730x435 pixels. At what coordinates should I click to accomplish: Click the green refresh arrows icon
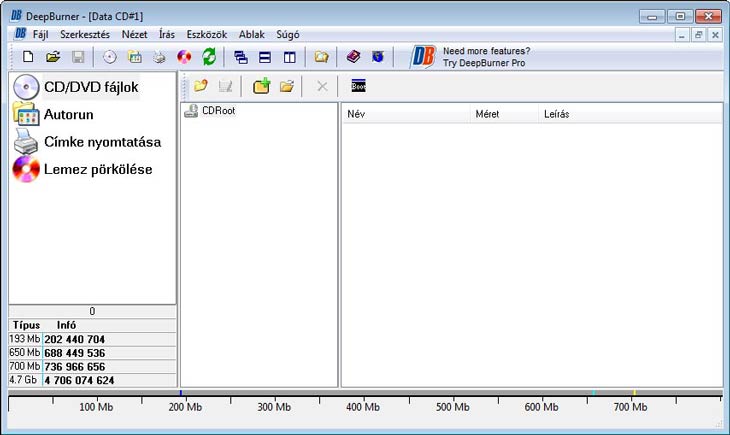click(209, 57)
